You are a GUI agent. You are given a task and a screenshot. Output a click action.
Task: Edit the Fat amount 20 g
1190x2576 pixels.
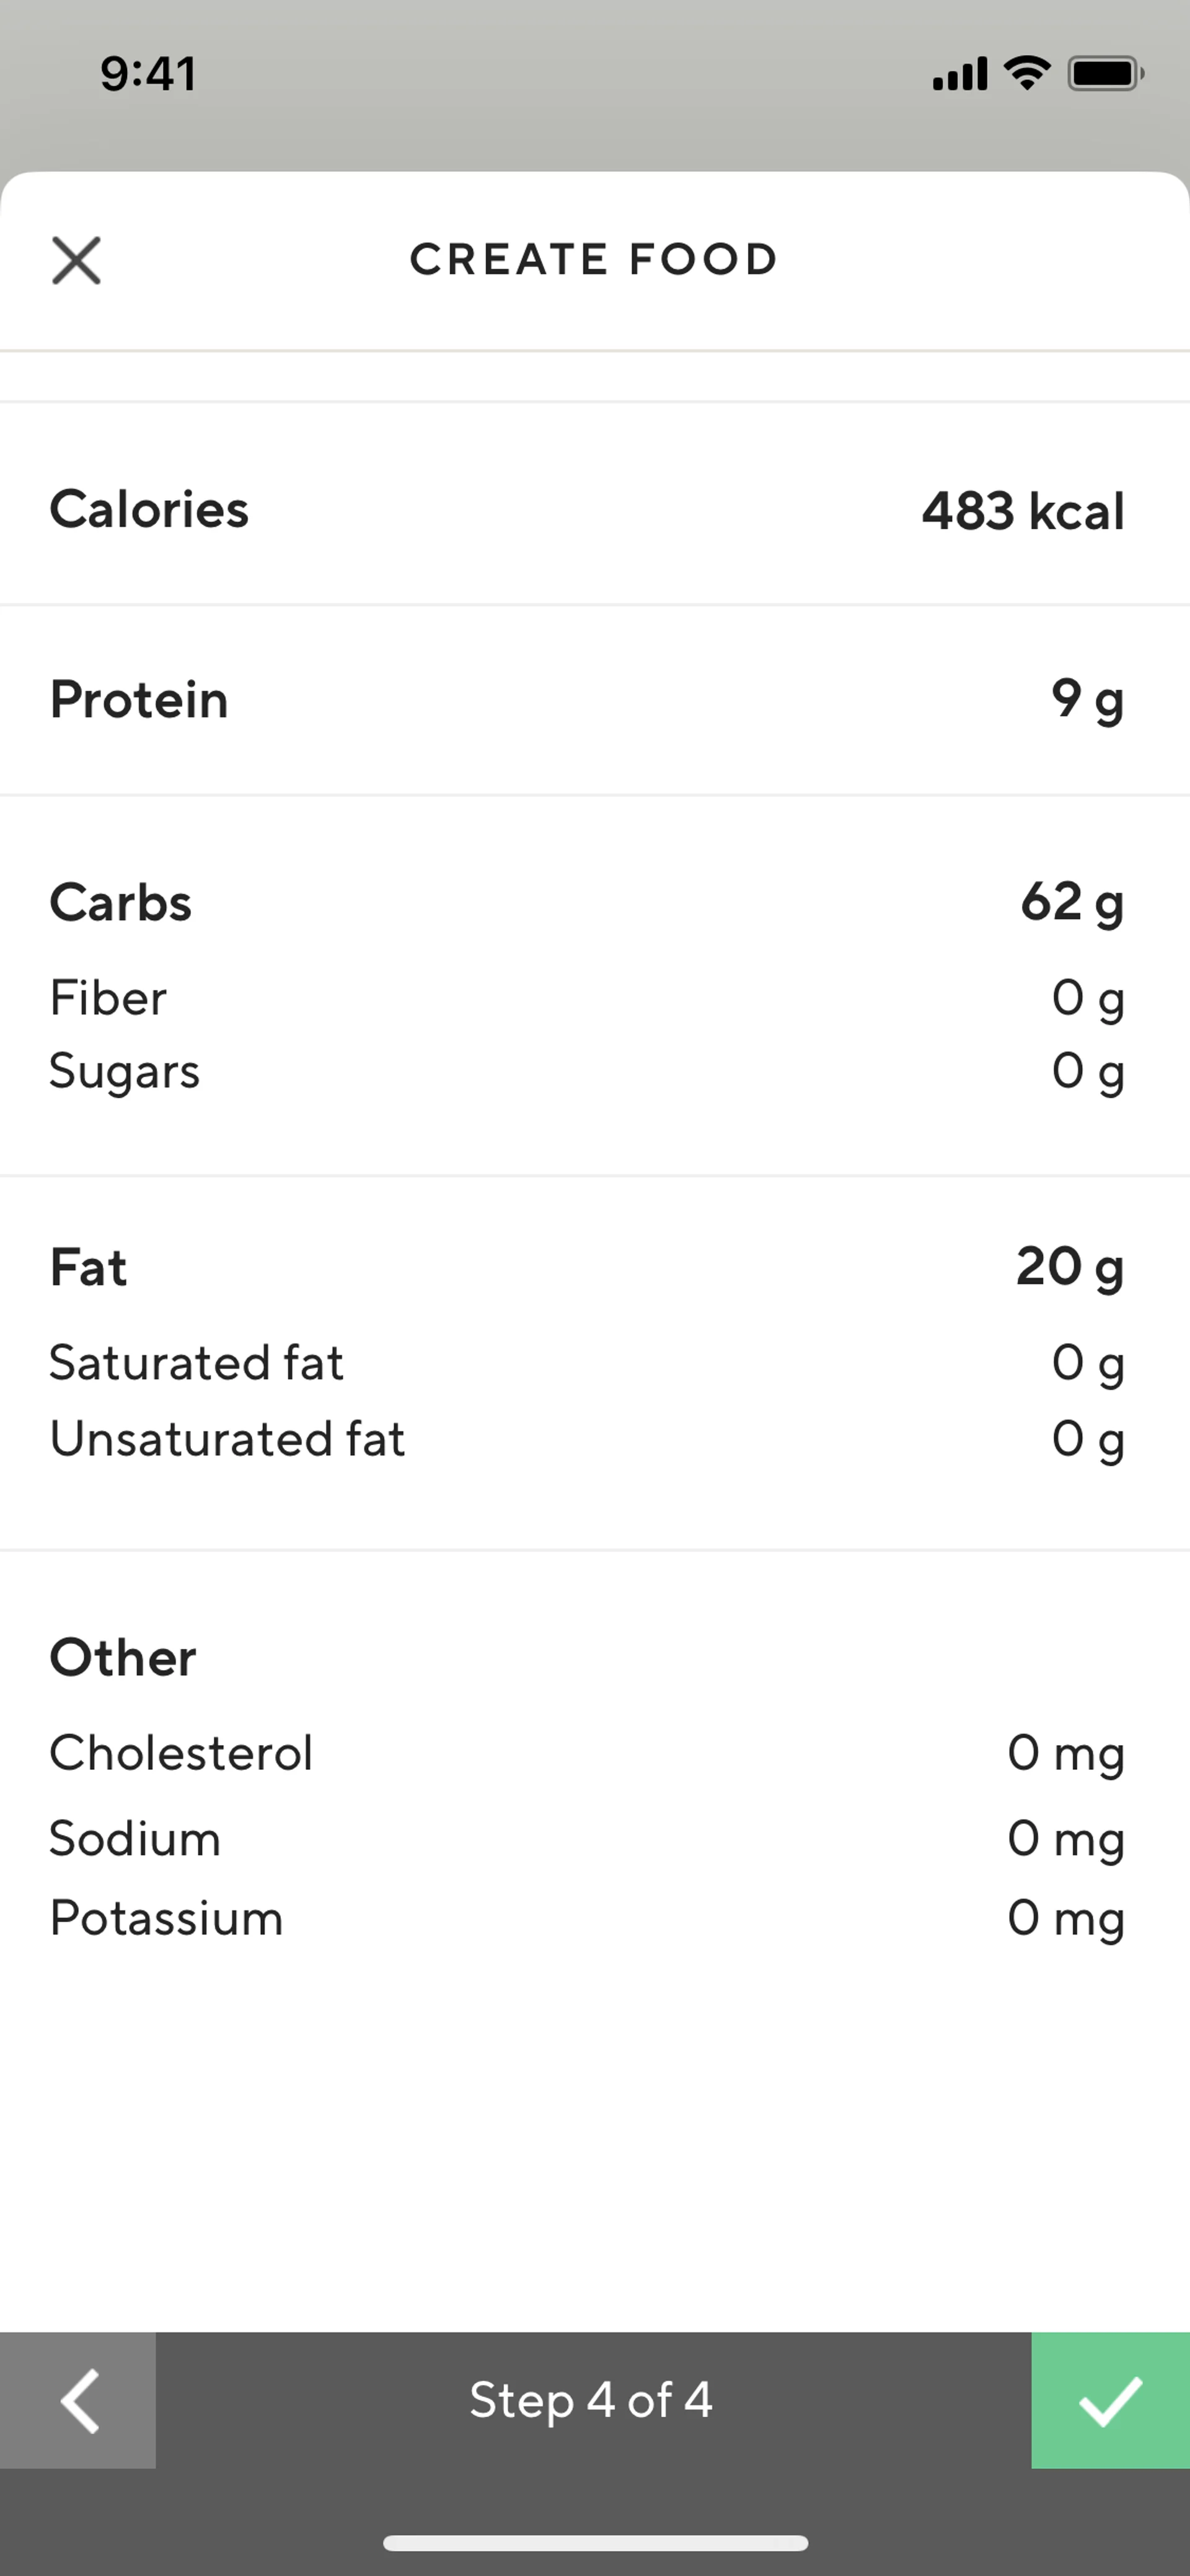[1069, 1267]
